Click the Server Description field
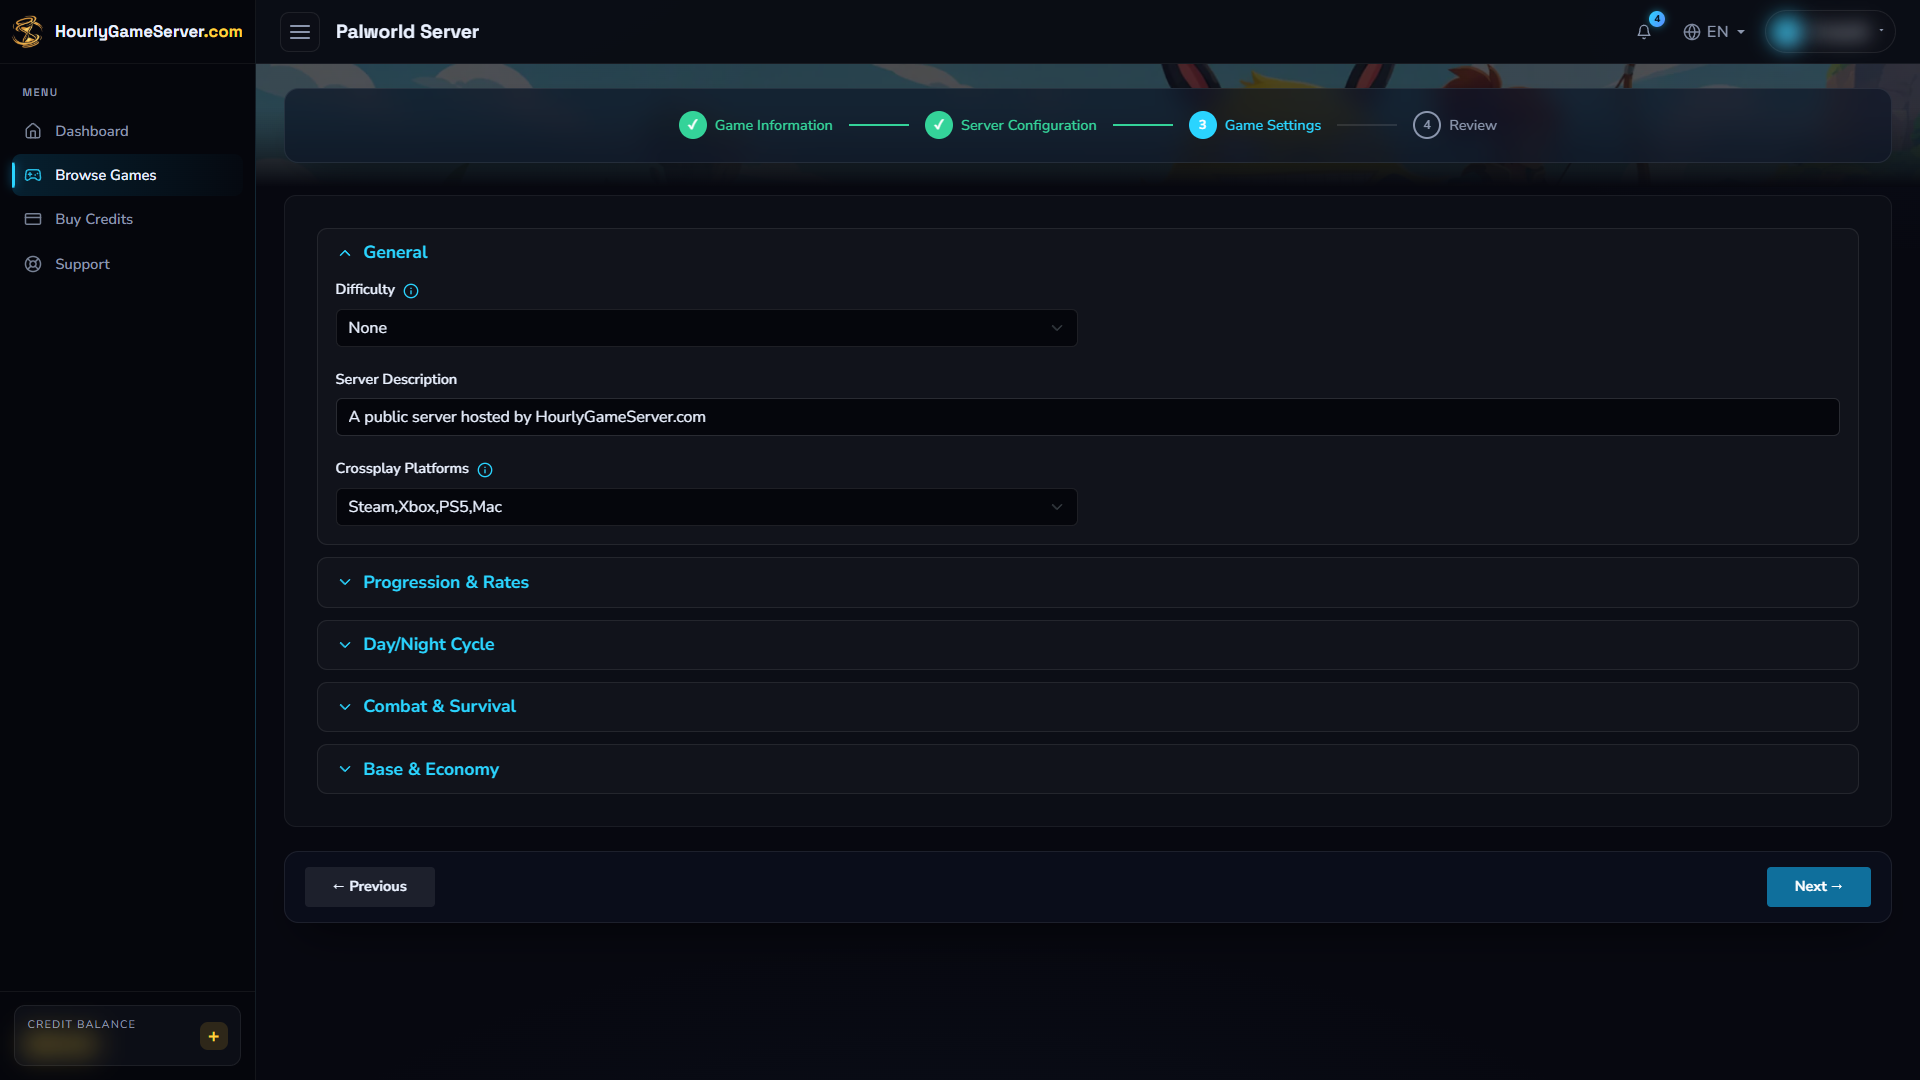1920x1080 pixels. (x=1087, y=417)
